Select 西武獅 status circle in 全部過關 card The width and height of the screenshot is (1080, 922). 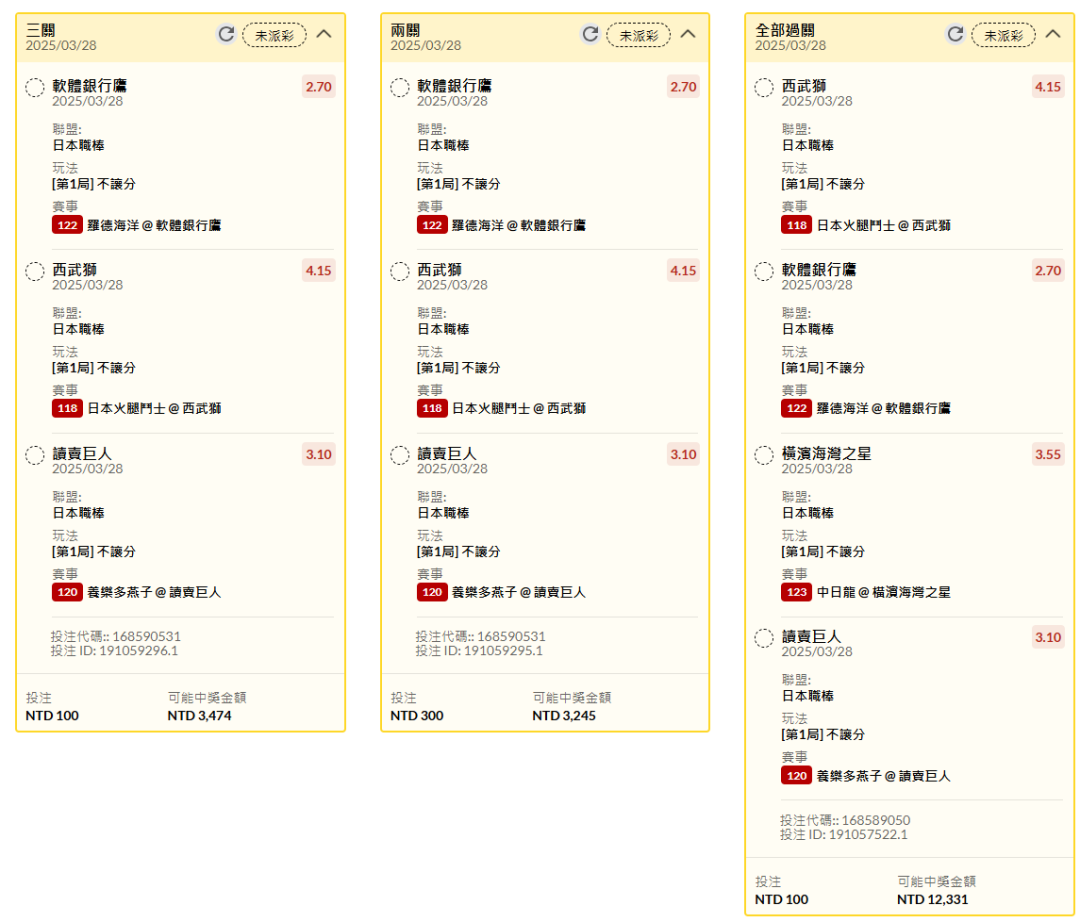click(764, 87)
